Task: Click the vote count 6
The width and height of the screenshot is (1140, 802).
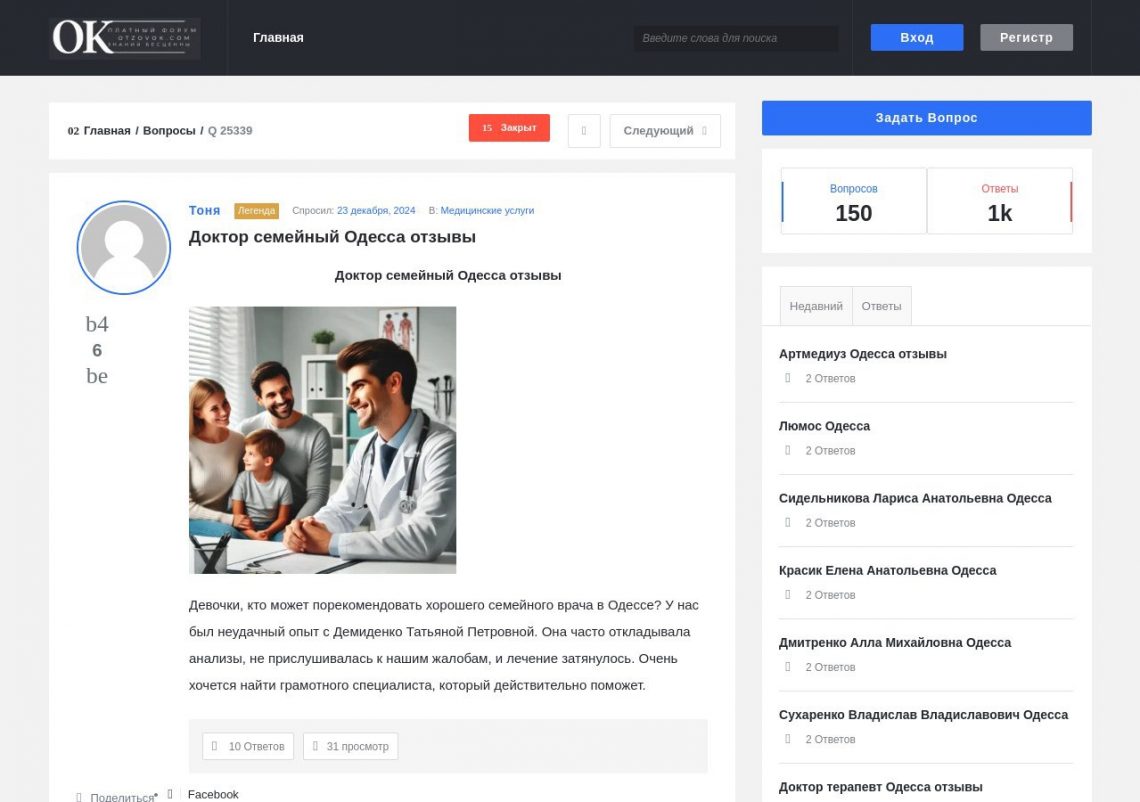Action: (x=97, y=350)
